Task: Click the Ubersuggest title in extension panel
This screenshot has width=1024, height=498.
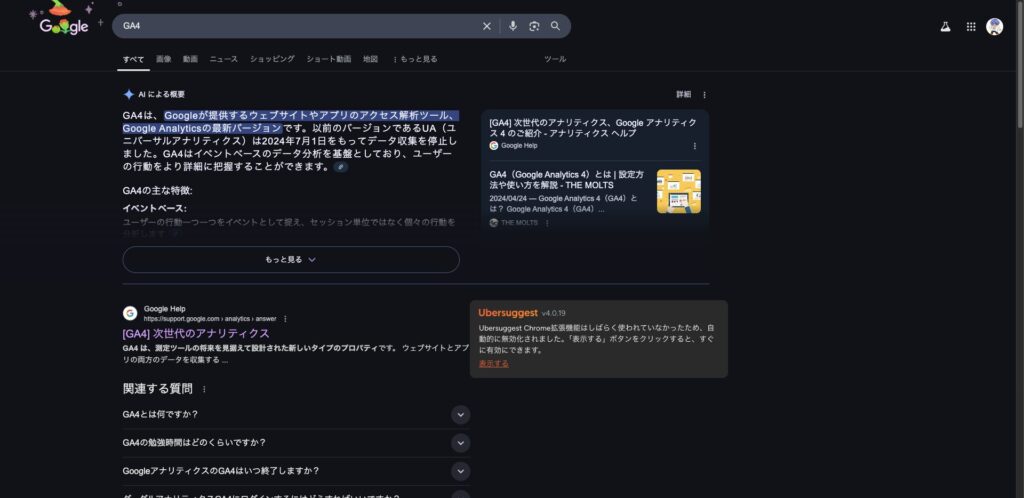Action: click(x=508, y=313)
